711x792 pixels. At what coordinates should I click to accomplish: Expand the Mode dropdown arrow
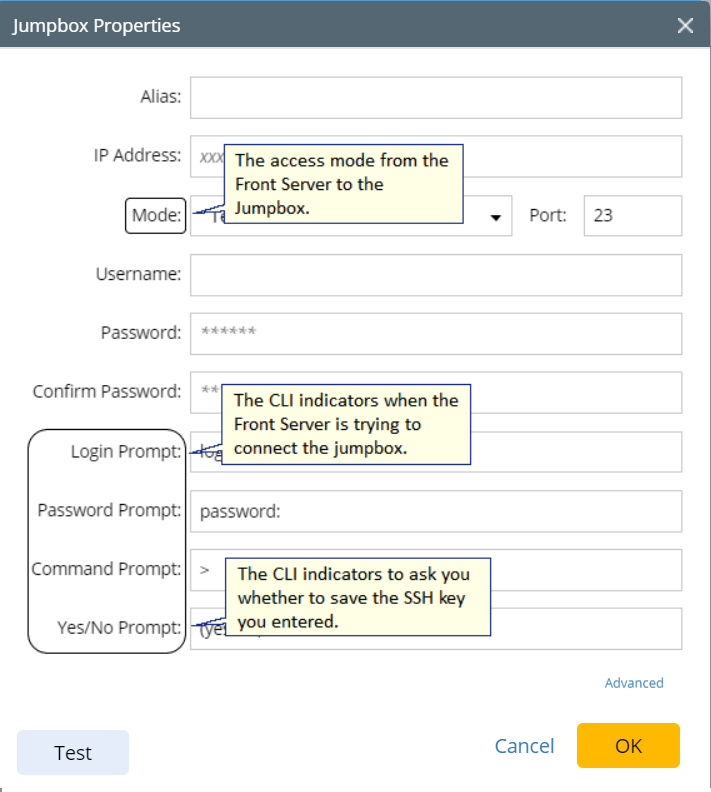(495, 217)
